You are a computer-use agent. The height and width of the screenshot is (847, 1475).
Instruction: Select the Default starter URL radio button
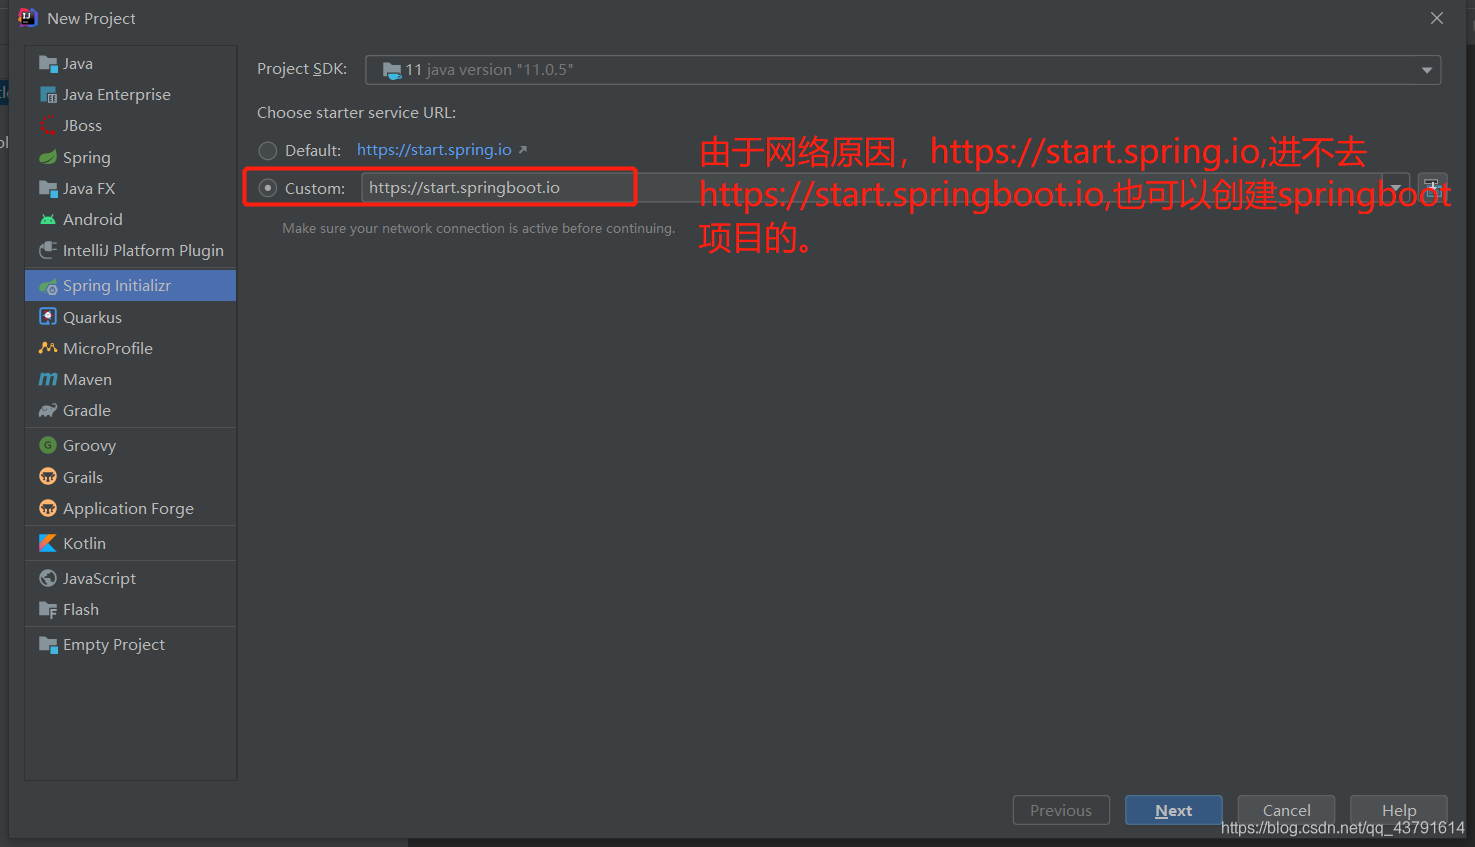coord(268,151)
